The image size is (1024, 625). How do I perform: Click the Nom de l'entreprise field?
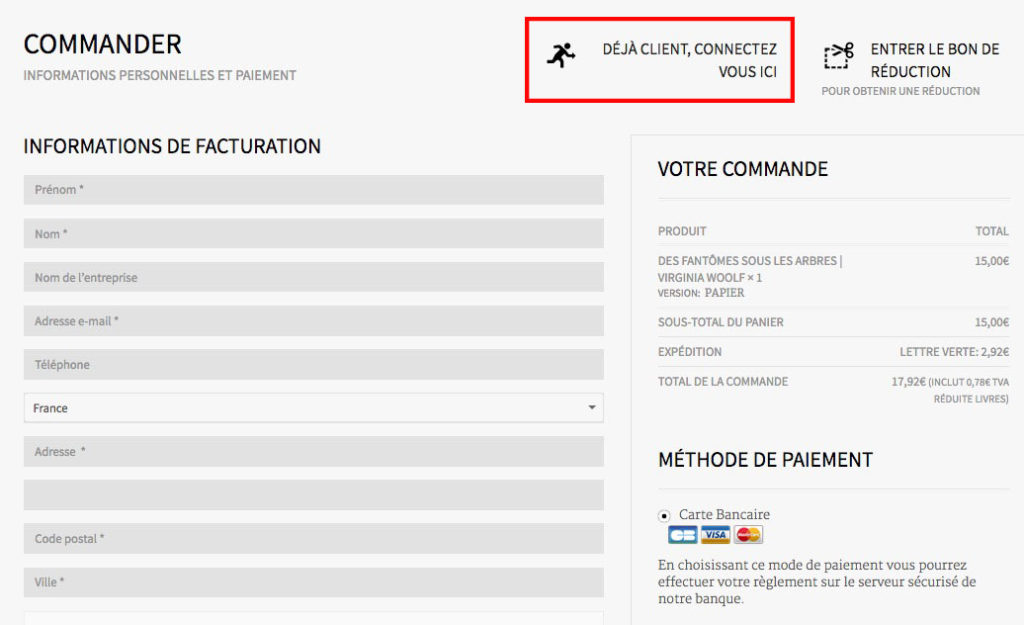313,277
